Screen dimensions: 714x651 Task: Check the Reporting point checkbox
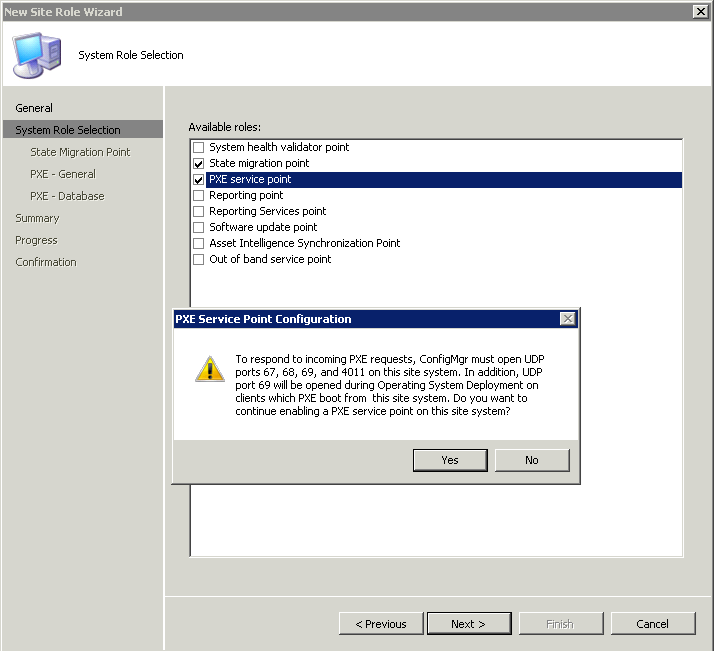click(199, 195)
